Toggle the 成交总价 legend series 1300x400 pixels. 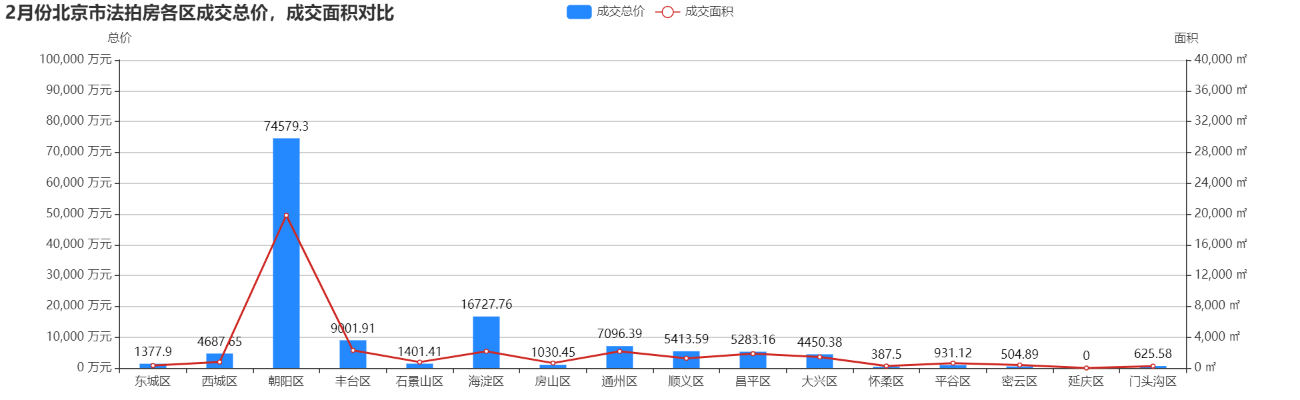pos(605,12)
